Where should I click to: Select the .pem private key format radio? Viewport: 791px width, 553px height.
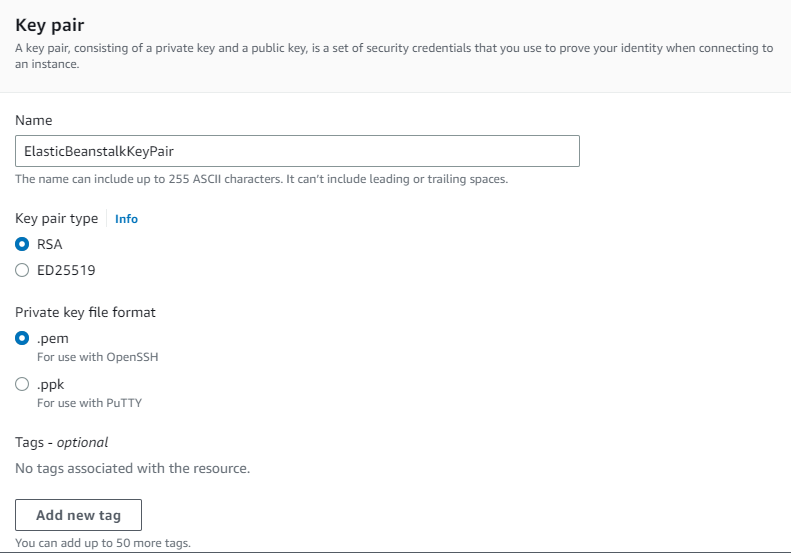[22, 338]
